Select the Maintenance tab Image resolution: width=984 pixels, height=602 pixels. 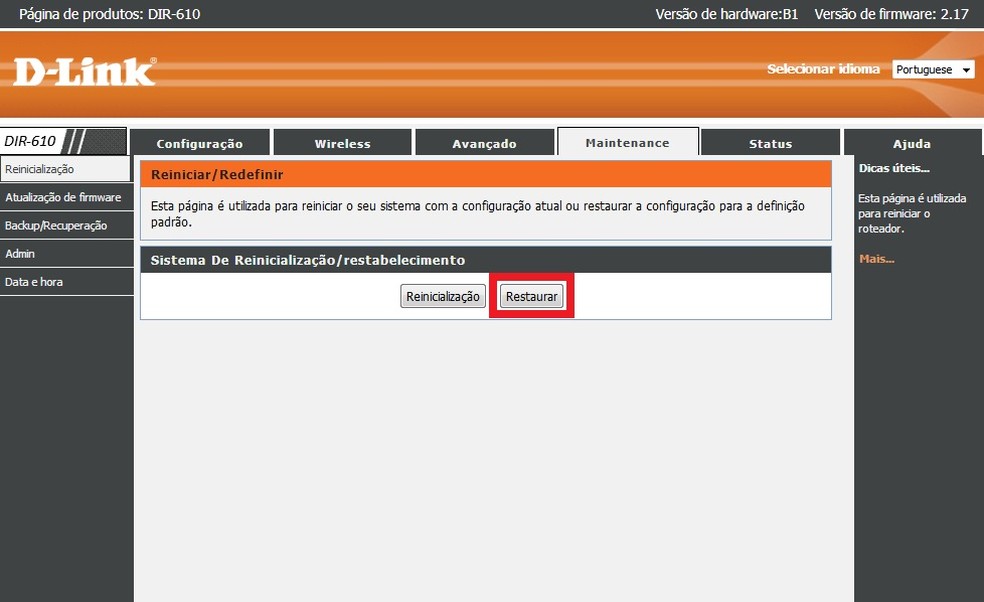tap(628, 142)
